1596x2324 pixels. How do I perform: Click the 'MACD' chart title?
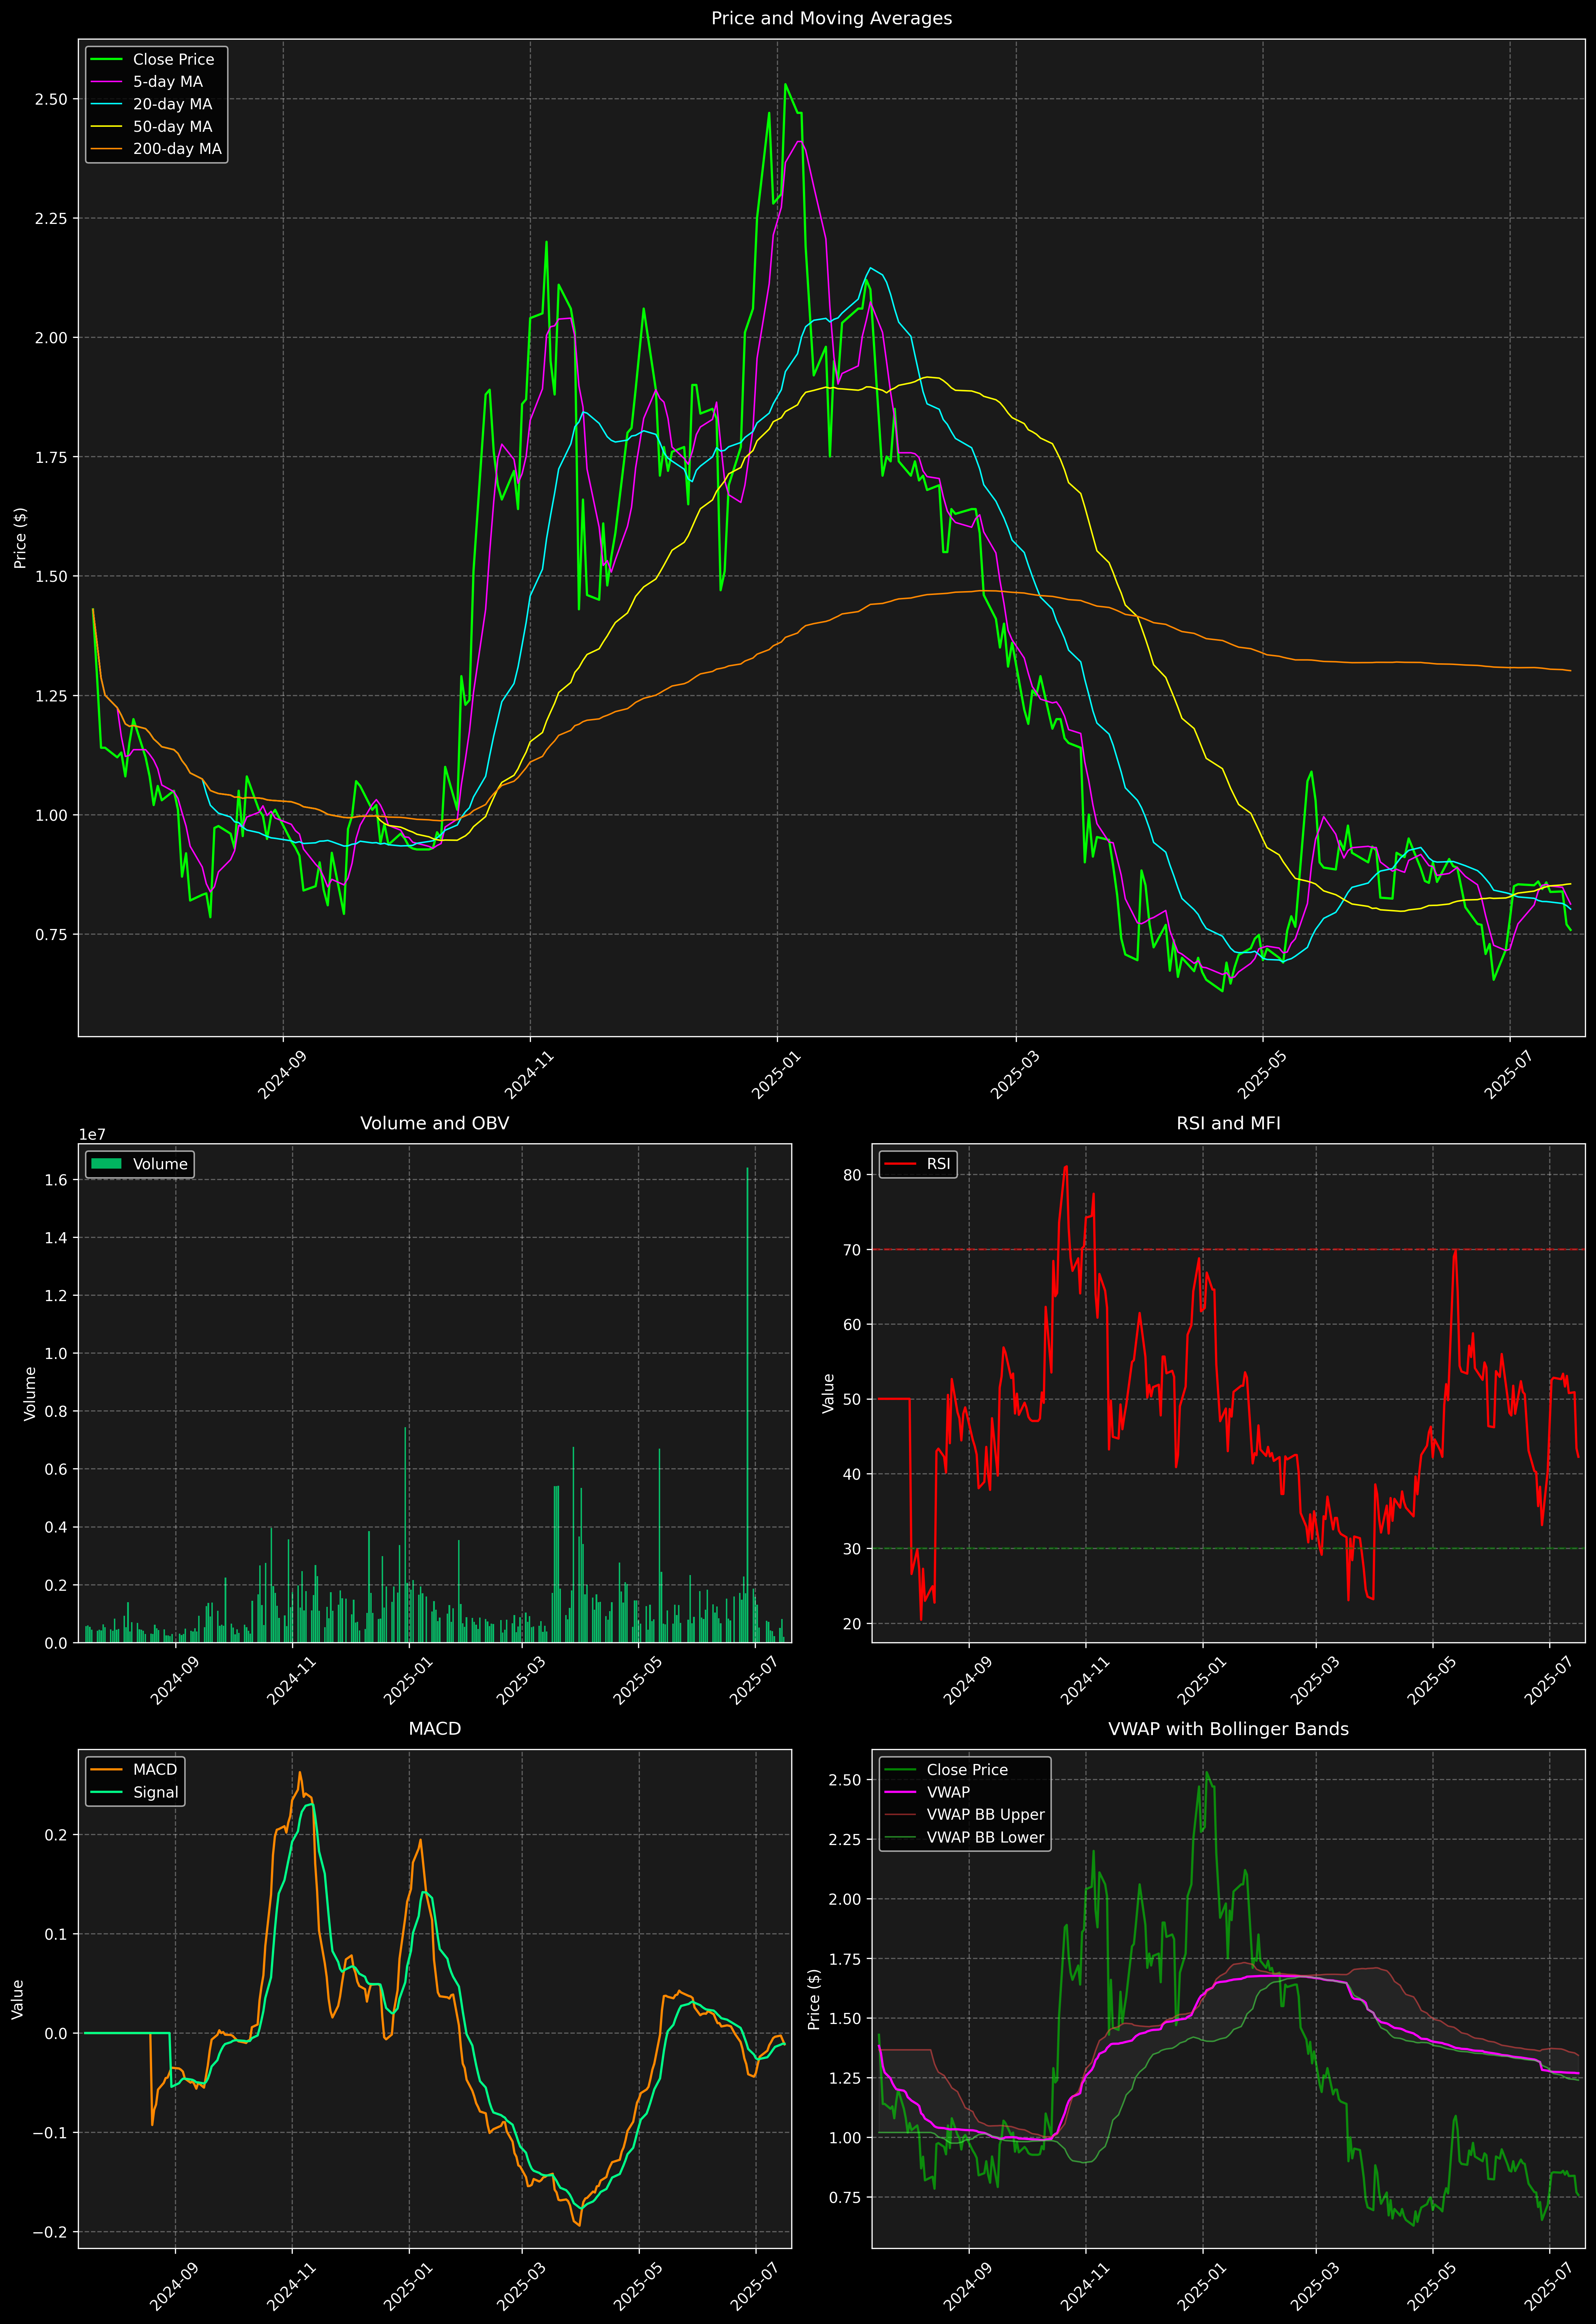434,1729
